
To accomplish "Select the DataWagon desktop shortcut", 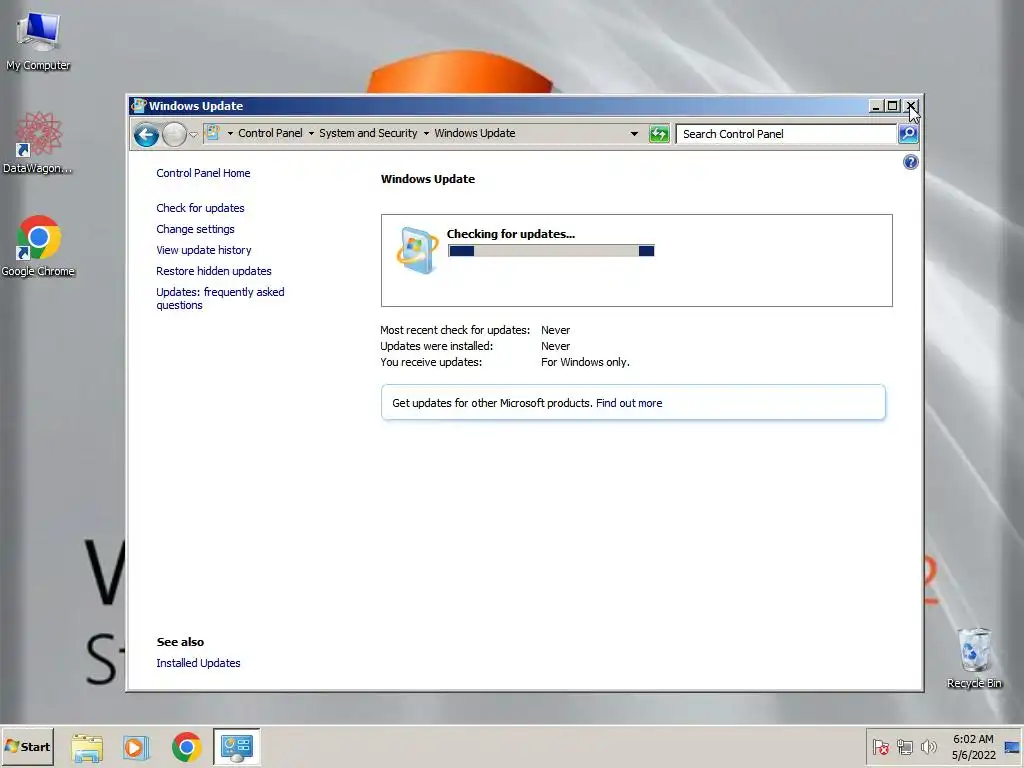I will click(x=38, y=144).
